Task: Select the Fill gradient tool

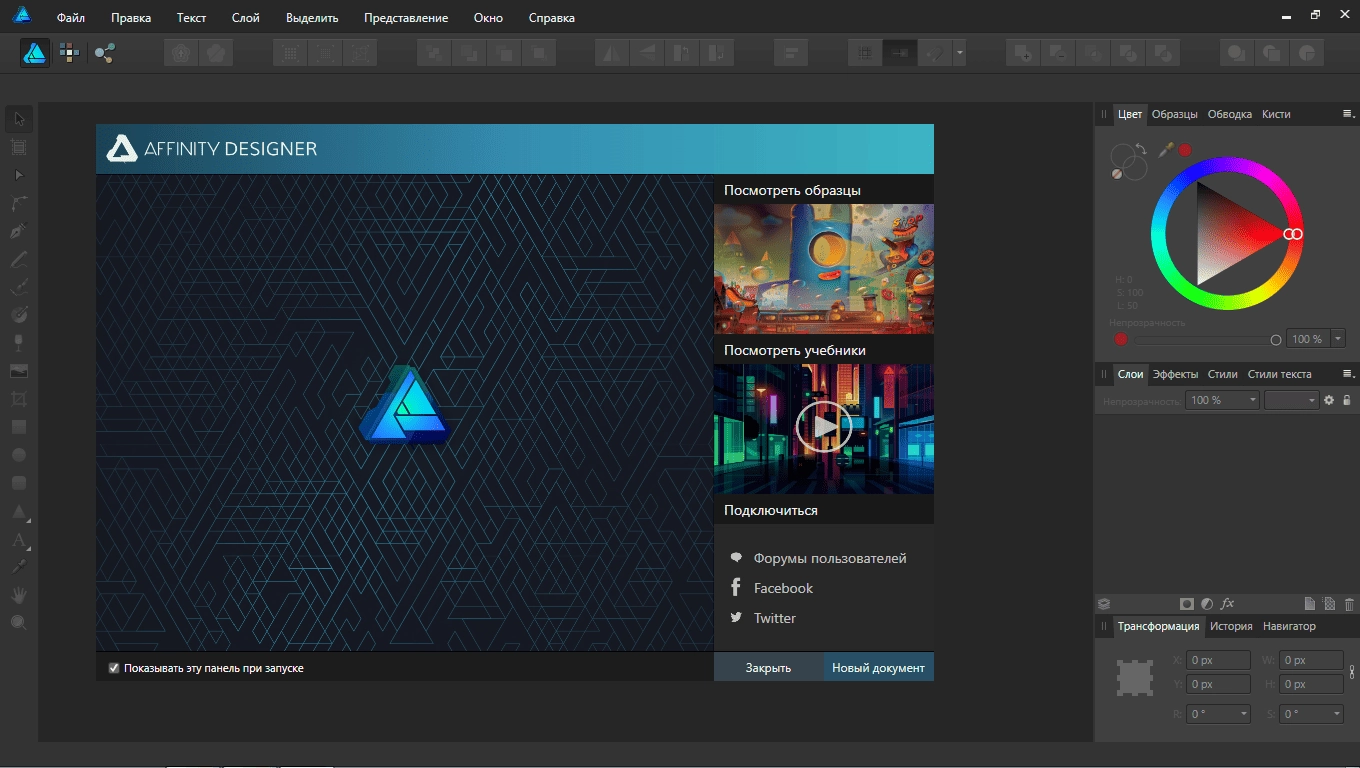Action: pyautogui.click(x=19, y=315)
